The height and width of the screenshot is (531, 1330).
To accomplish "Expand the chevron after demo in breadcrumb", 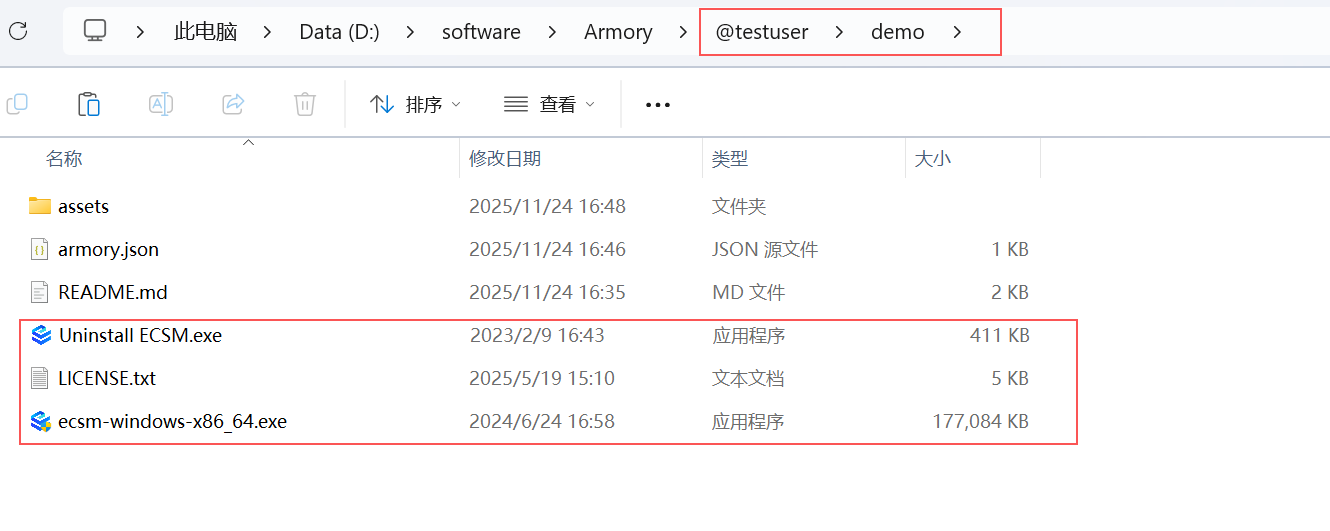I will coord(957,32).
